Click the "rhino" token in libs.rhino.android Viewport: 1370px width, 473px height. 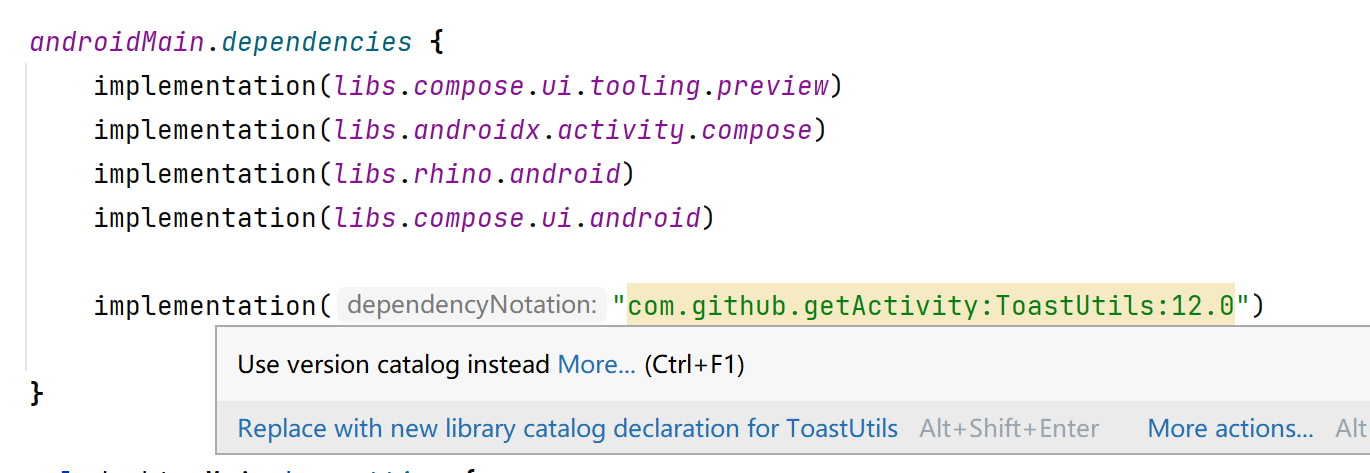tap(453, 174)
